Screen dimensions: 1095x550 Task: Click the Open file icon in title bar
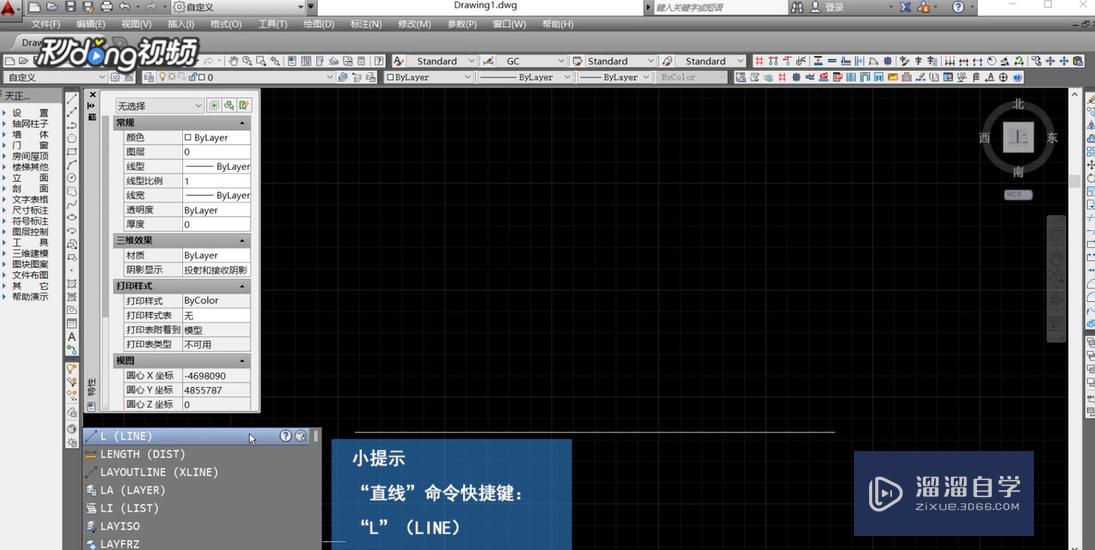[52, 7]
